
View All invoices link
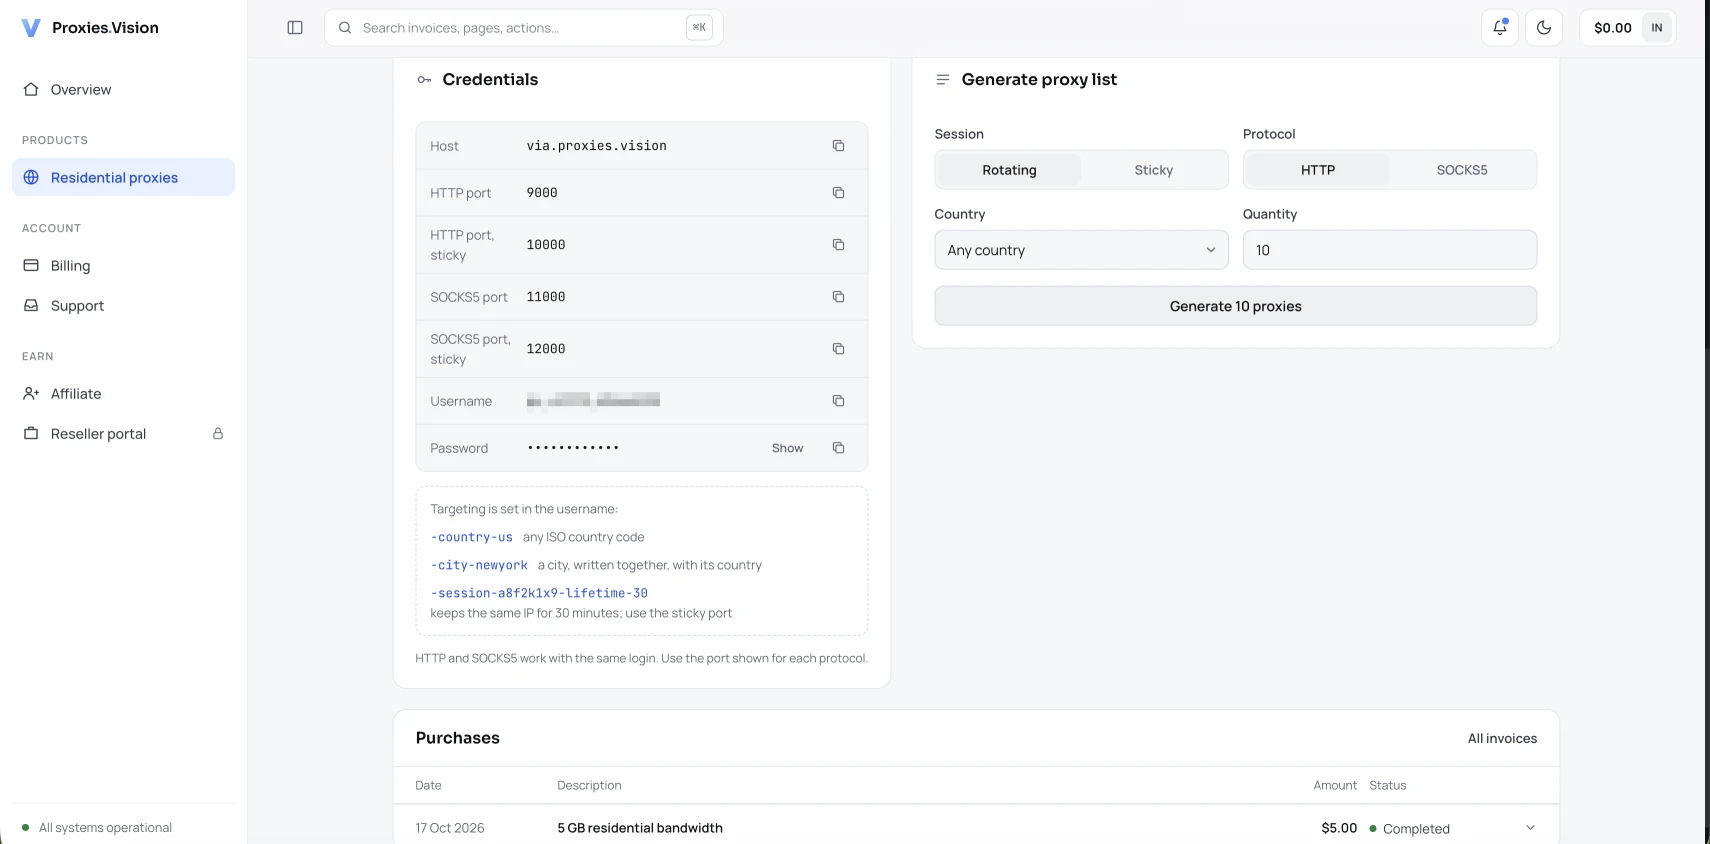(x=1502, y=738)
